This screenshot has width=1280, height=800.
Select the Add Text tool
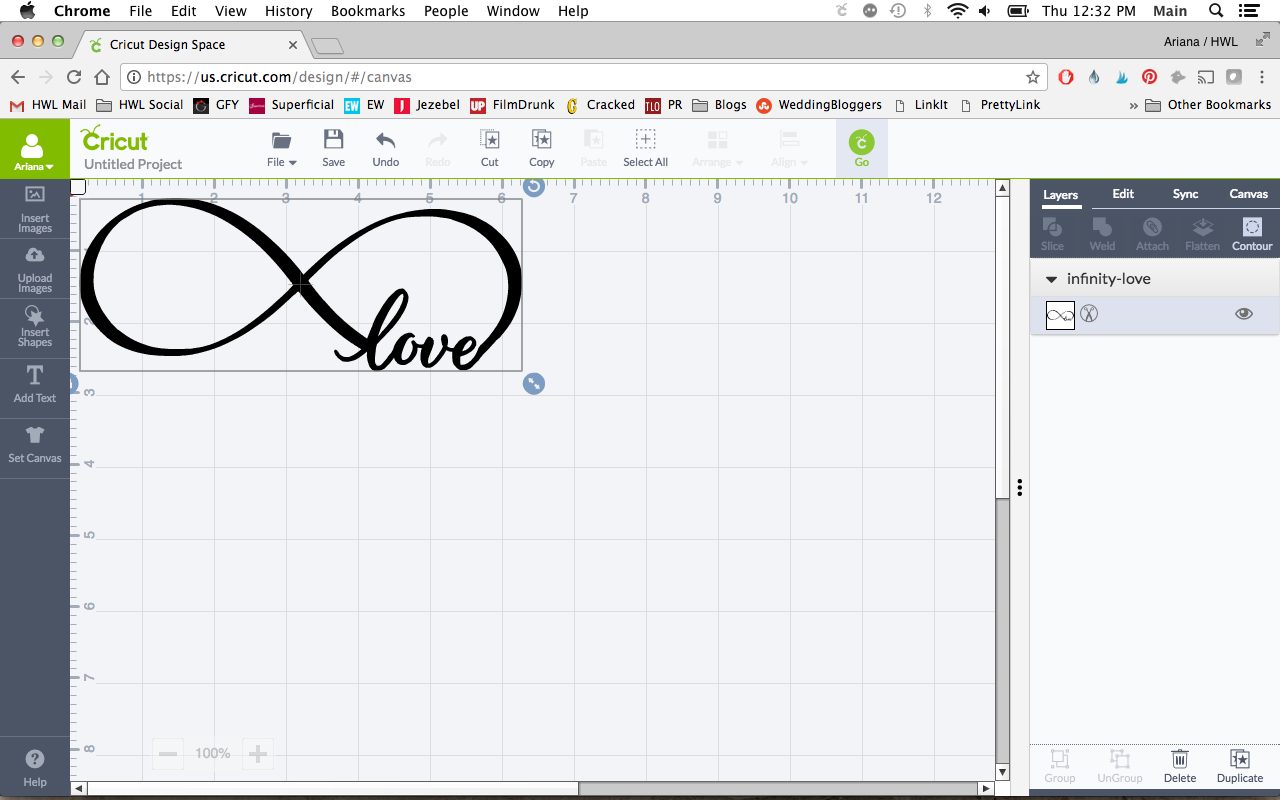point(34,384)
